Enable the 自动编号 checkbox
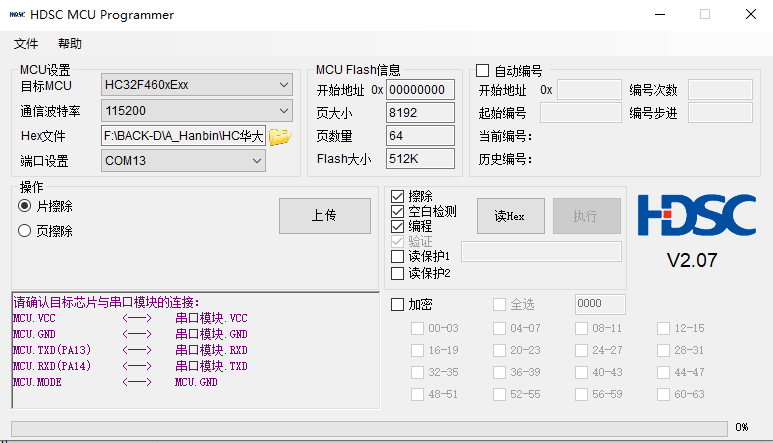This screenshot has width=773, height=443. tap(483, 70)
